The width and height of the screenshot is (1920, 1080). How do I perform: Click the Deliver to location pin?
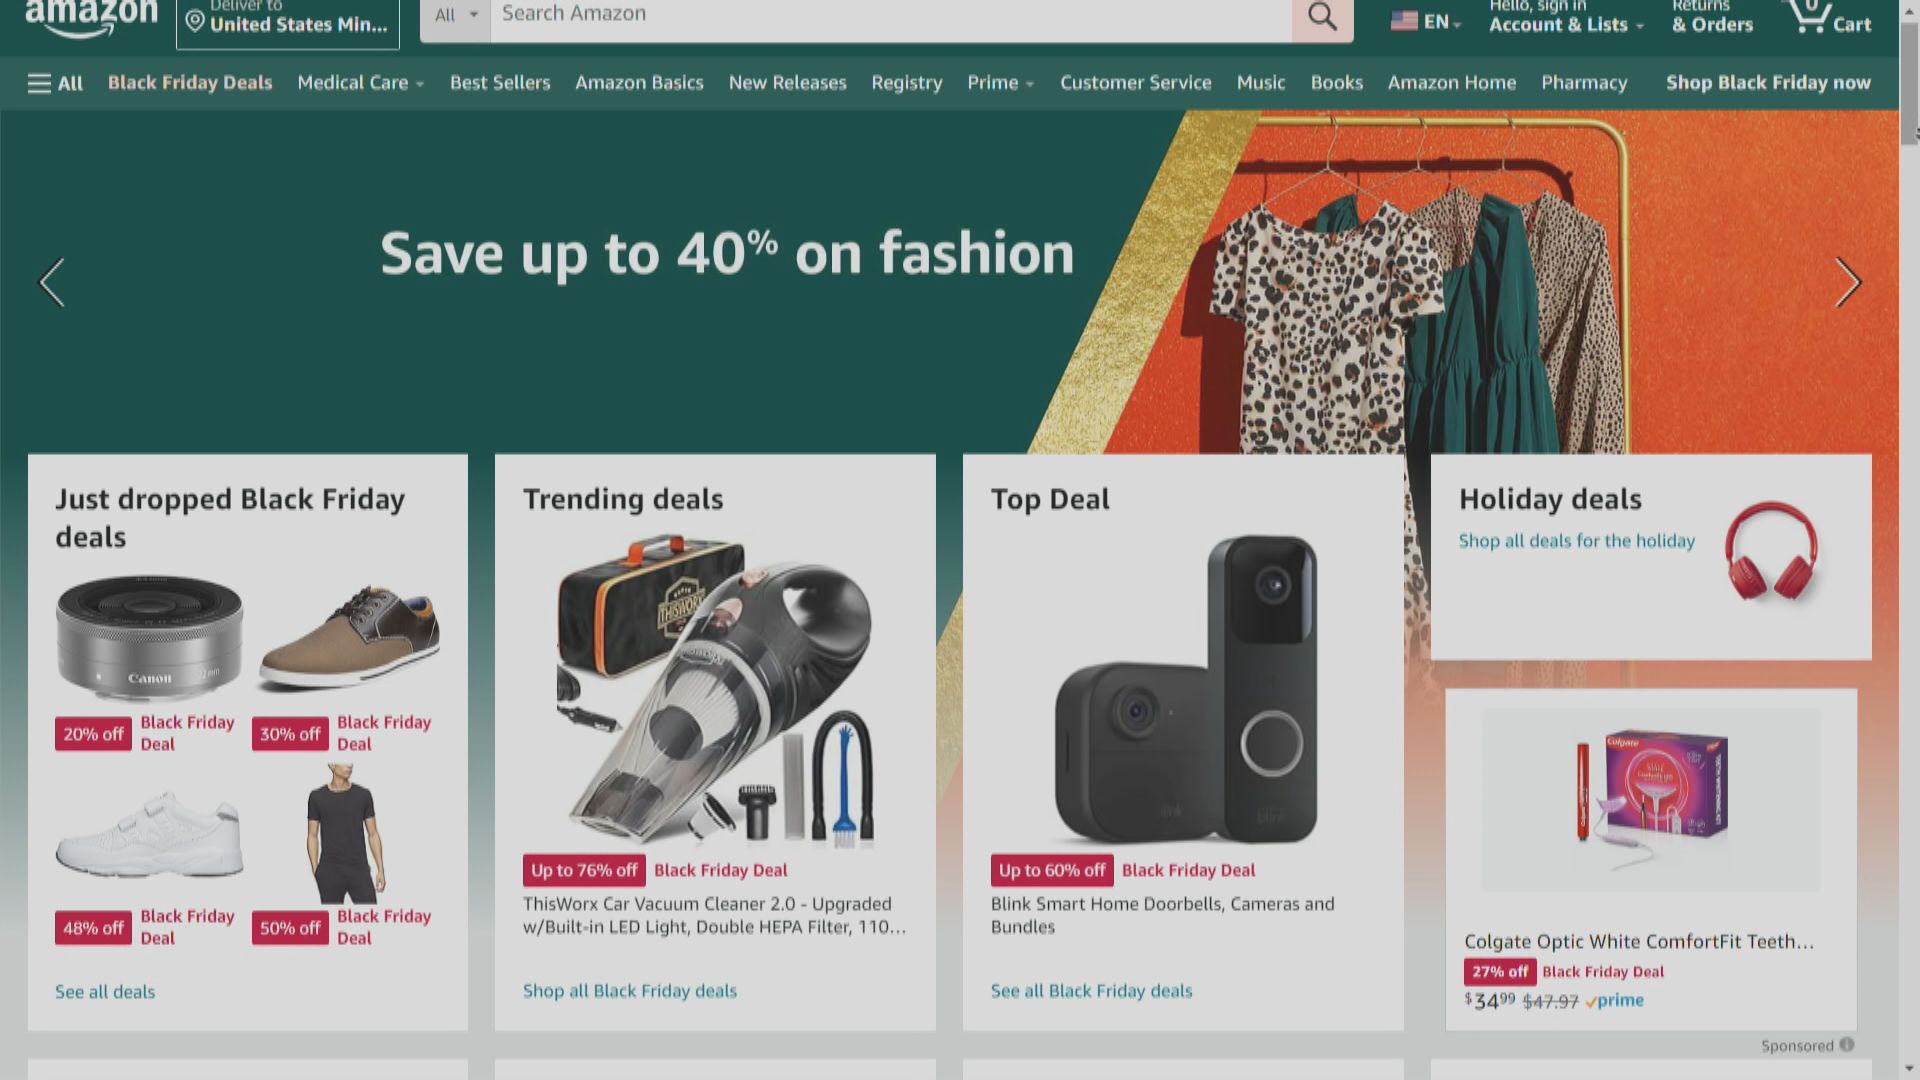196,22
